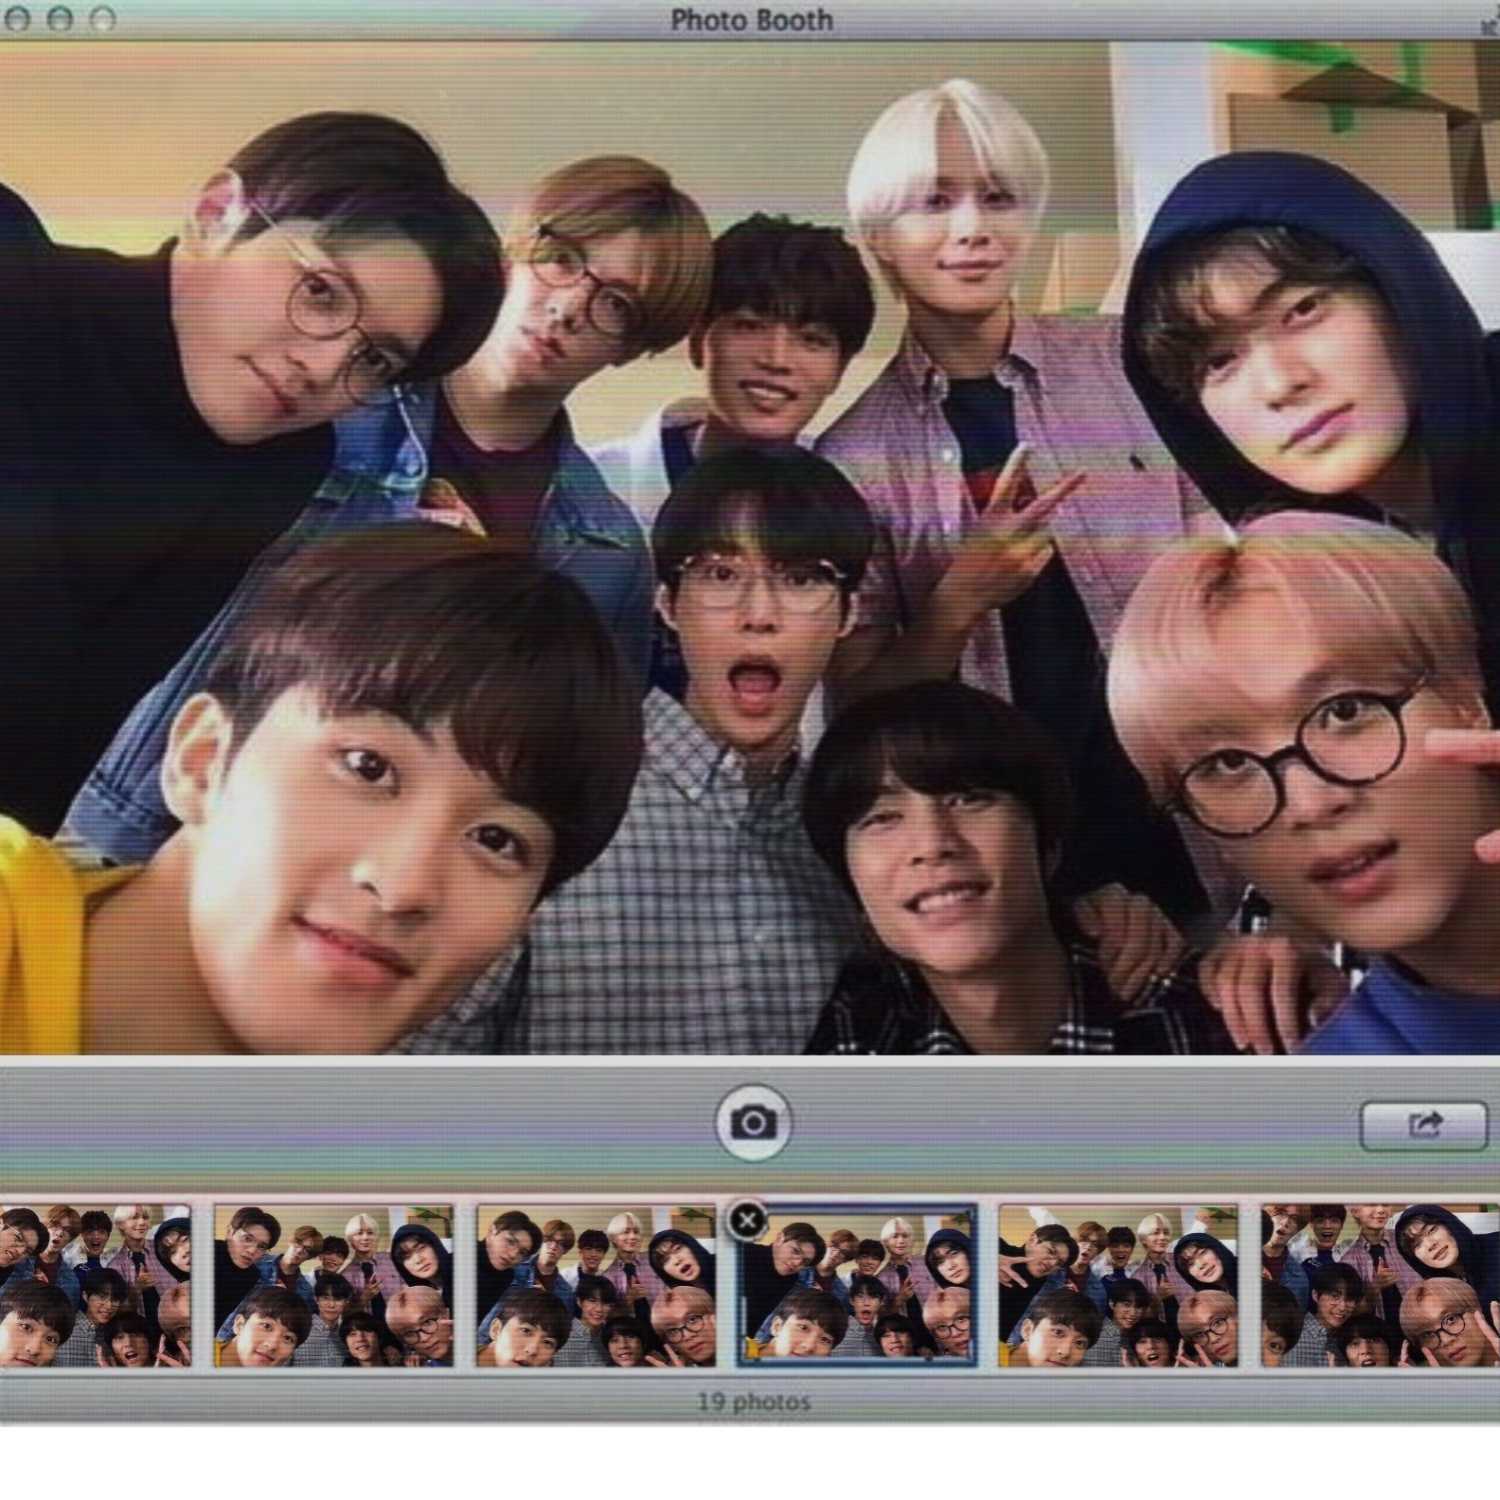Select the second thumbnail in the photo strip
Image resolution: width=1500 pixels, height=1500 pixels.
334,1286
